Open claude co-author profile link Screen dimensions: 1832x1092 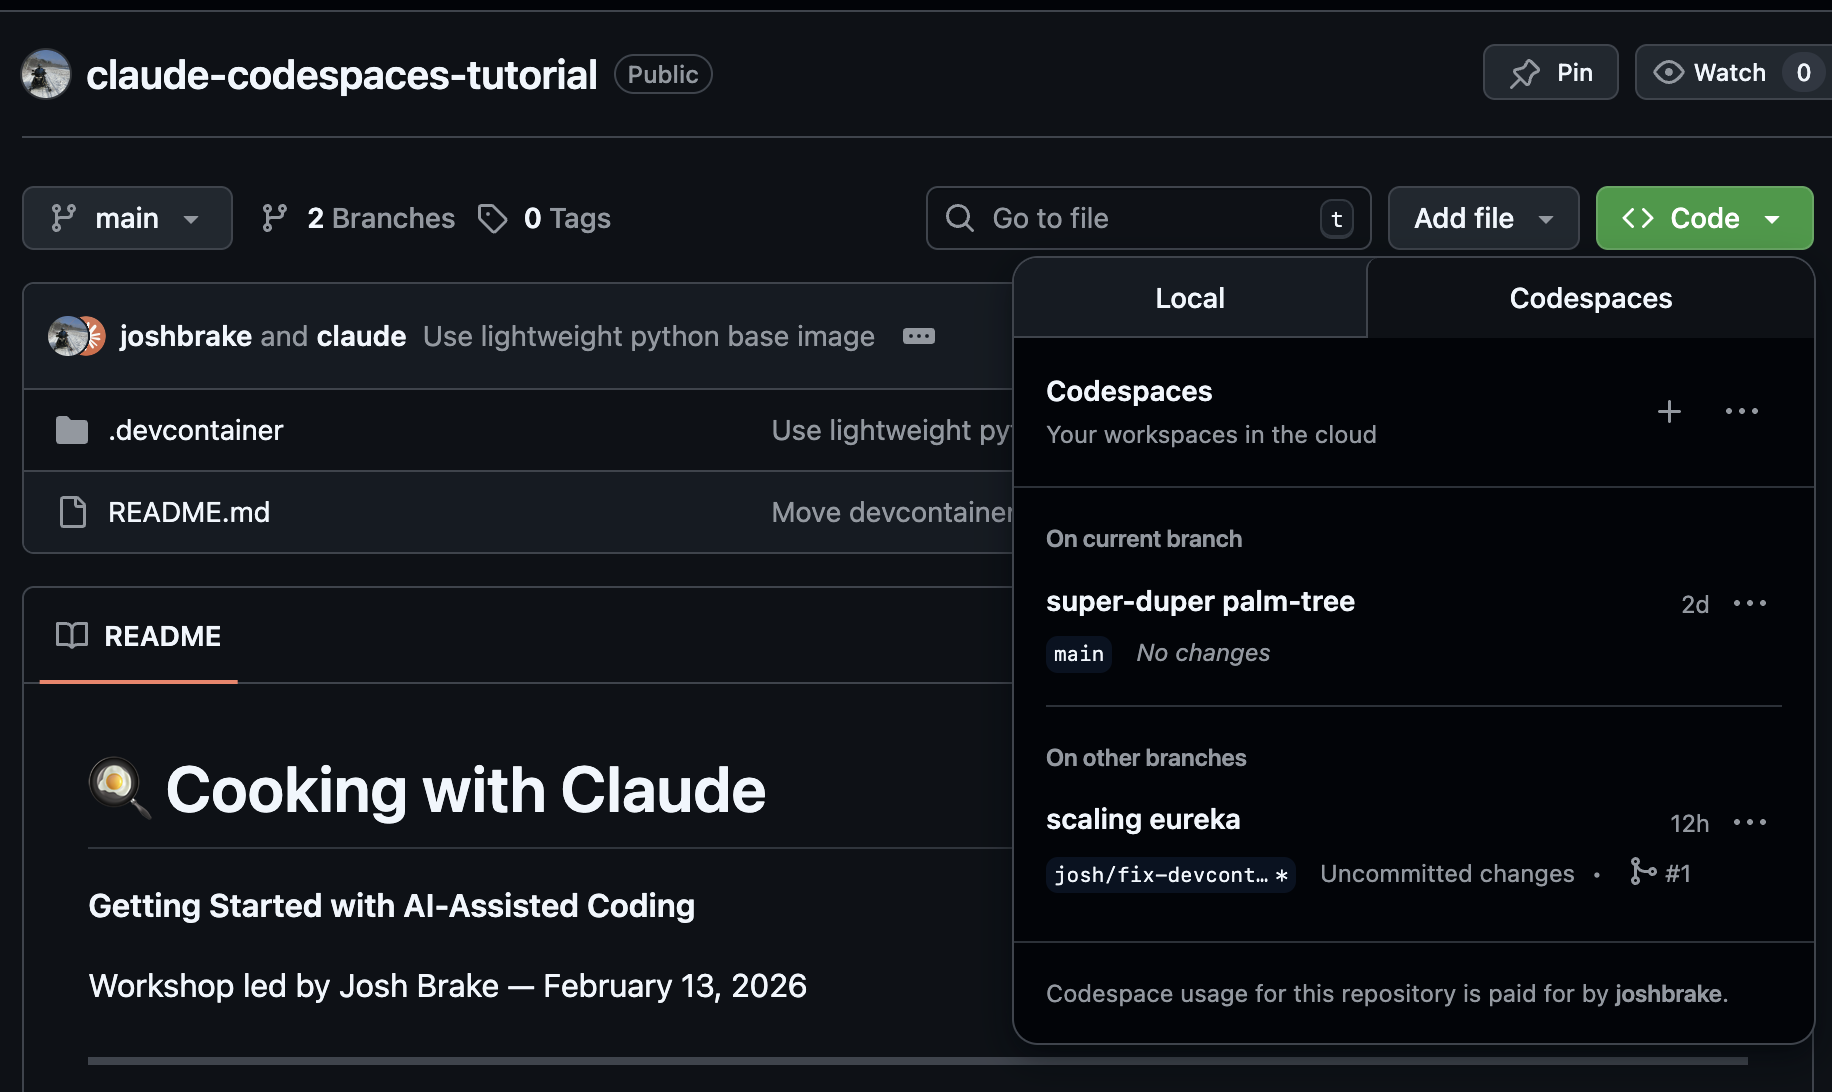(361, 336)
